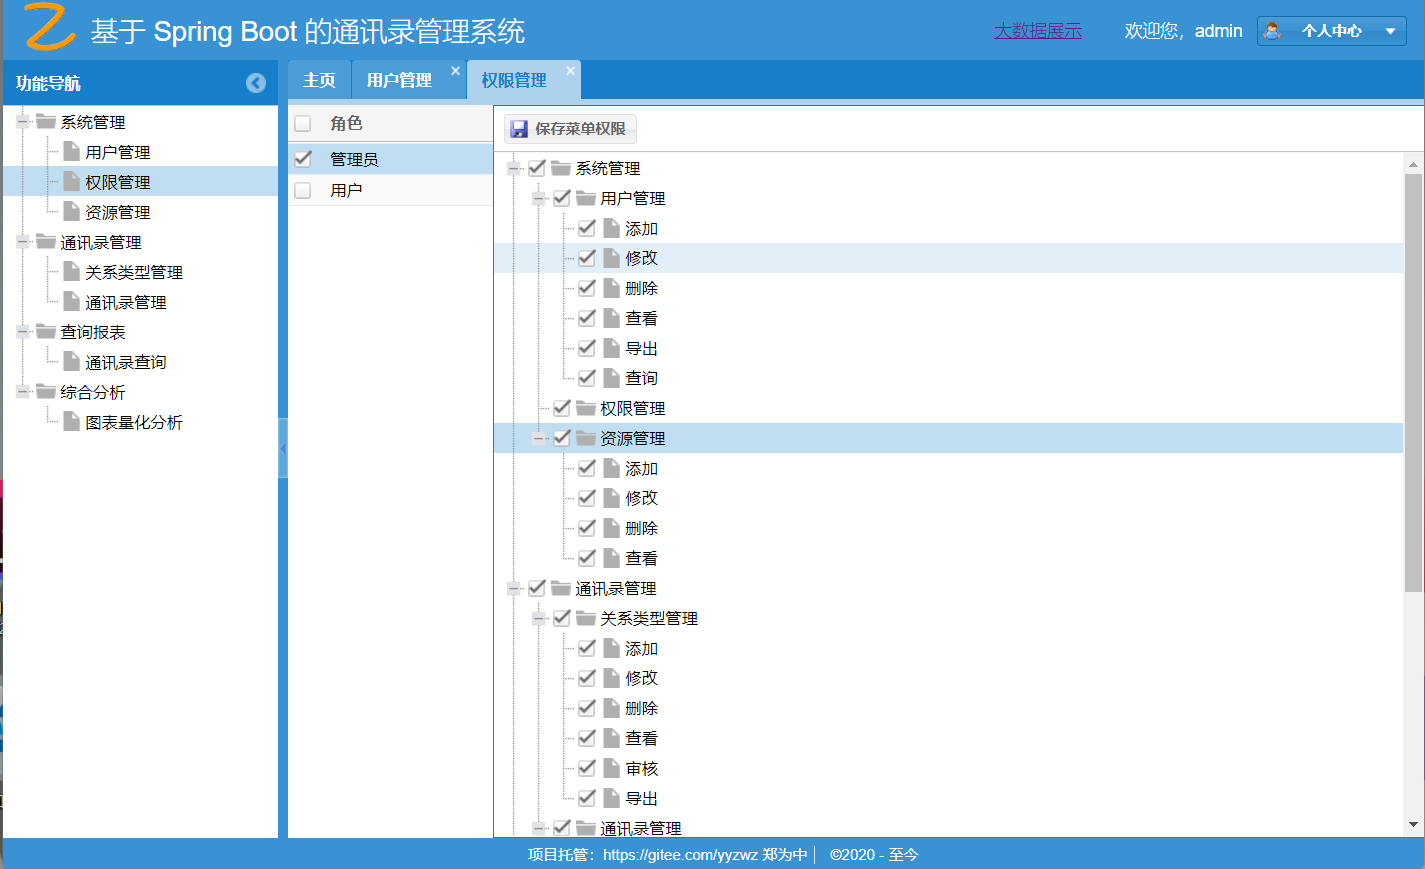Select 查看 row under 资源管理

[948, 558]
